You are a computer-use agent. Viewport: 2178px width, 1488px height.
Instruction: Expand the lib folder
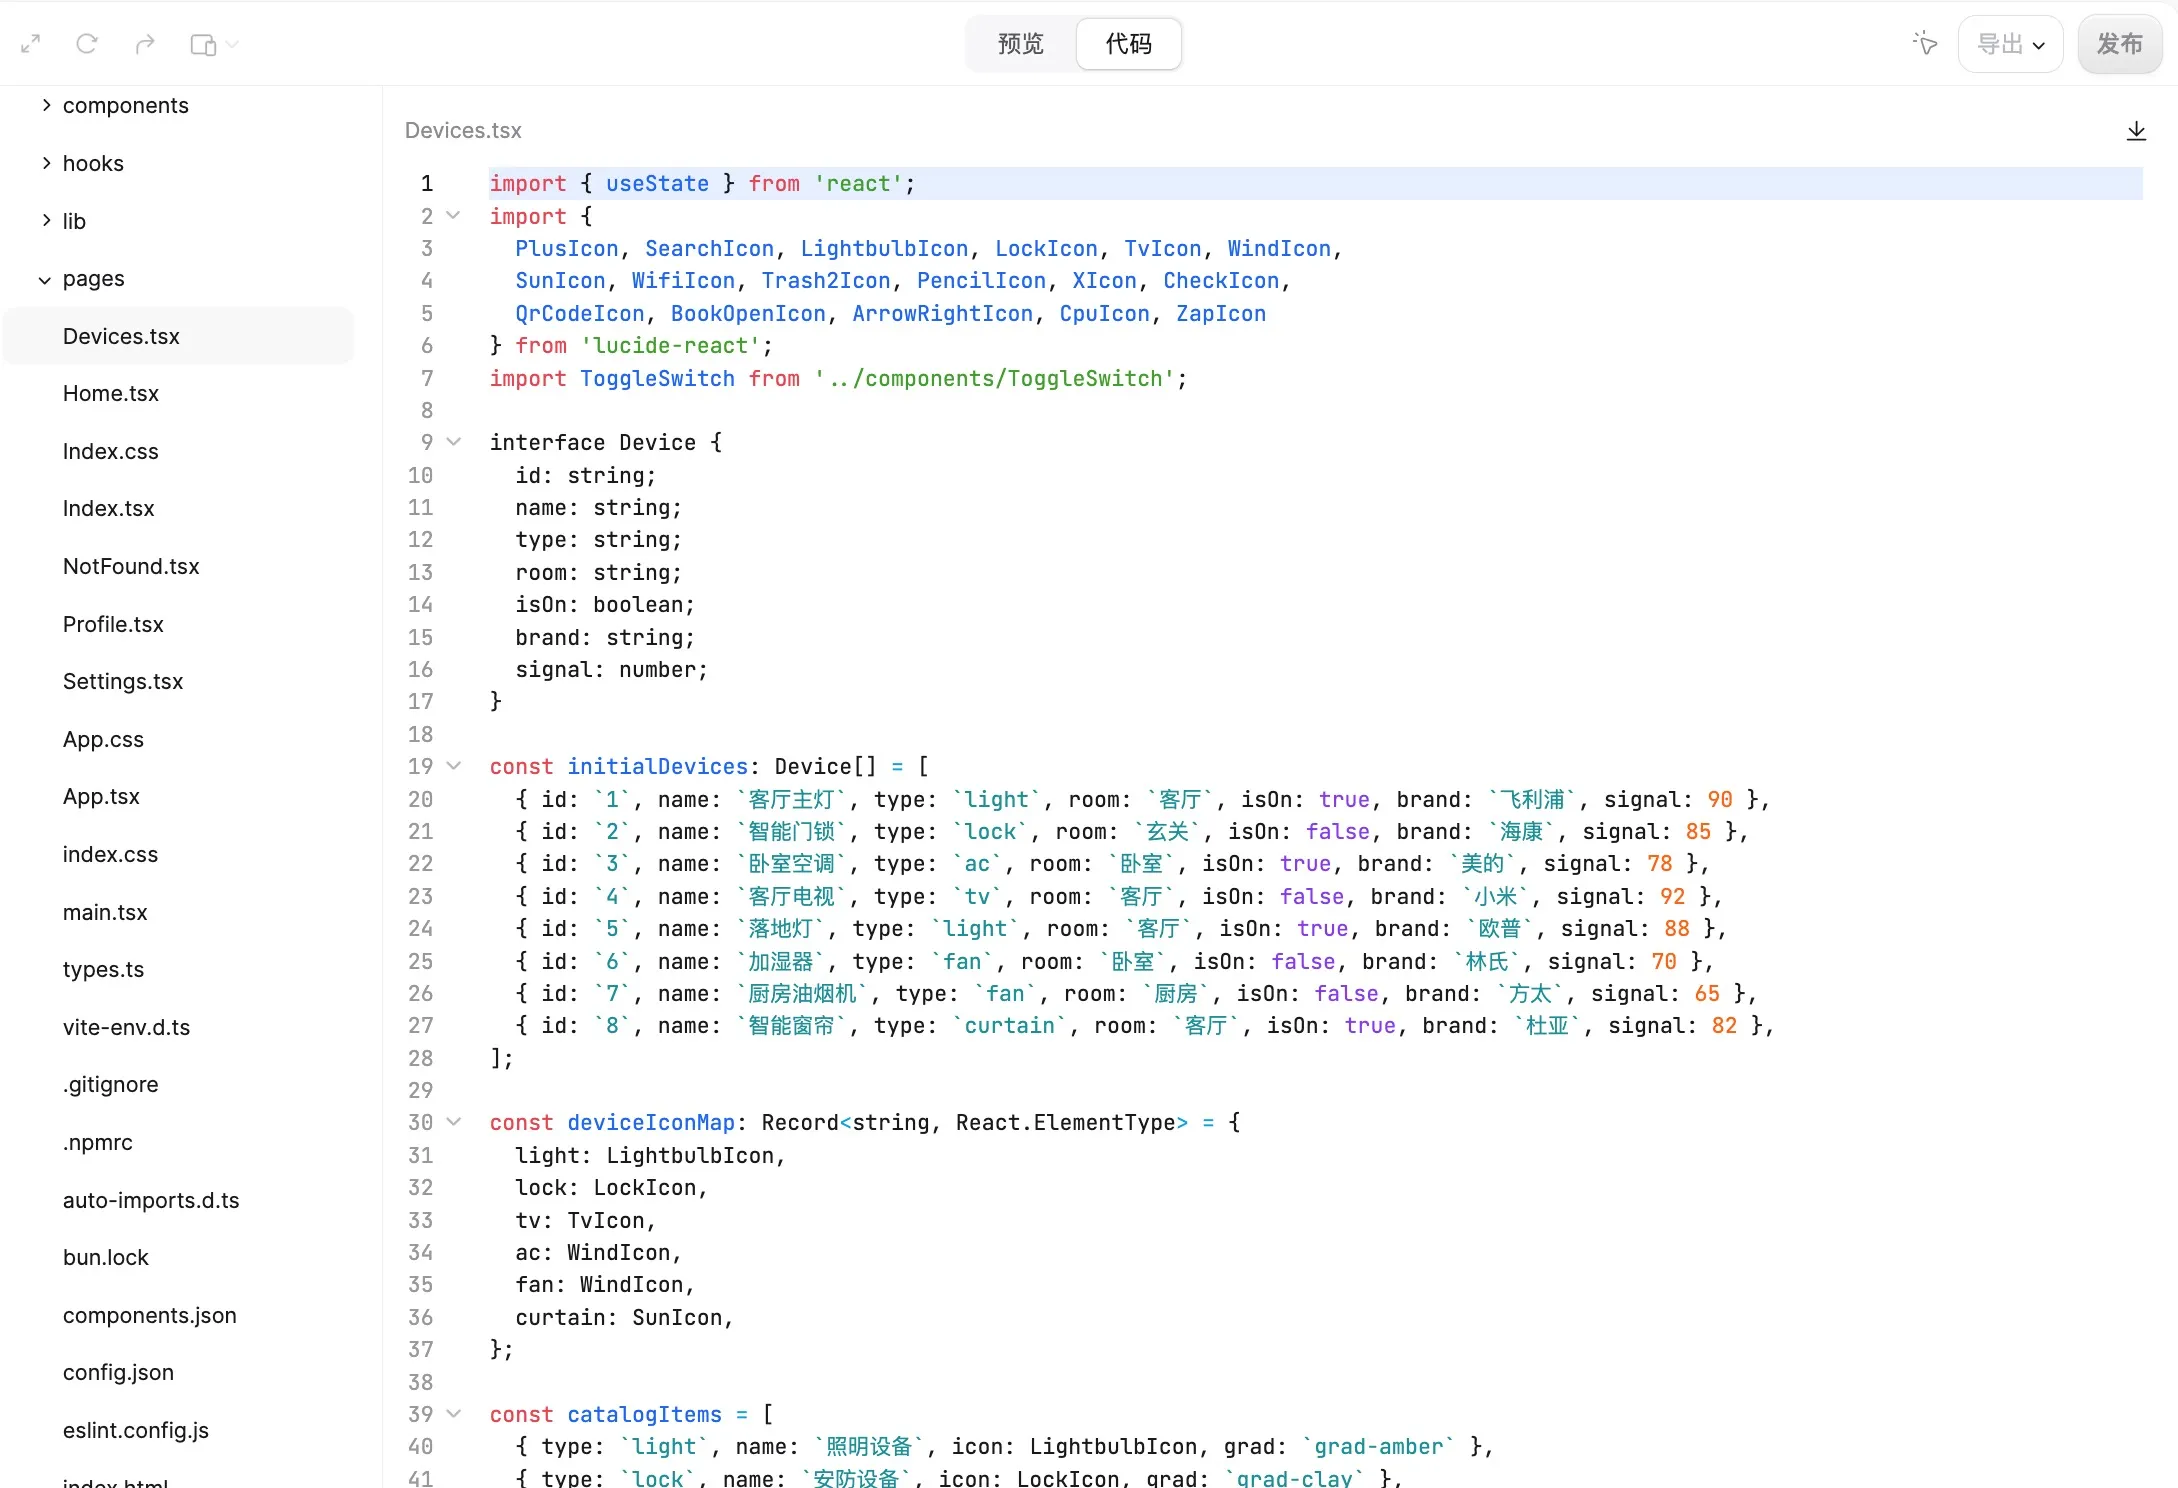coord(46,221)
